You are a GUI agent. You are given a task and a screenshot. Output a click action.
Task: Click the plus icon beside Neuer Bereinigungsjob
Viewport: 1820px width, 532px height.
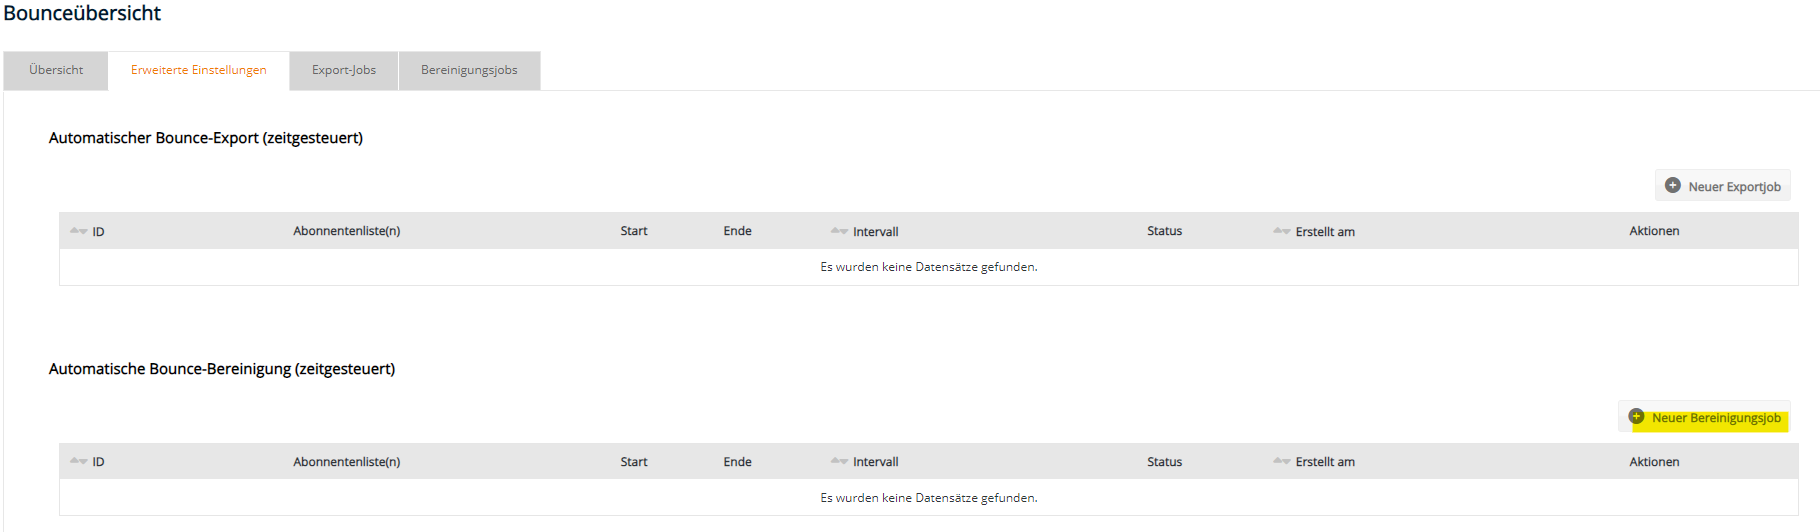tap(1636, 417)
